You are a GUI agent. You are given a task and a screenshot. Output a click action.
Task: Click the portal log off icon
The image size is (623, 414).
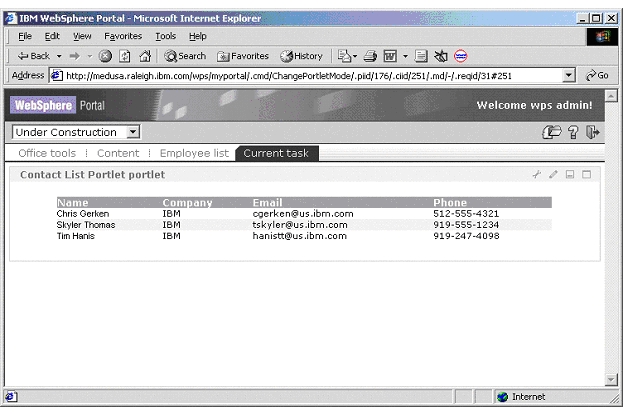(592, 132)
